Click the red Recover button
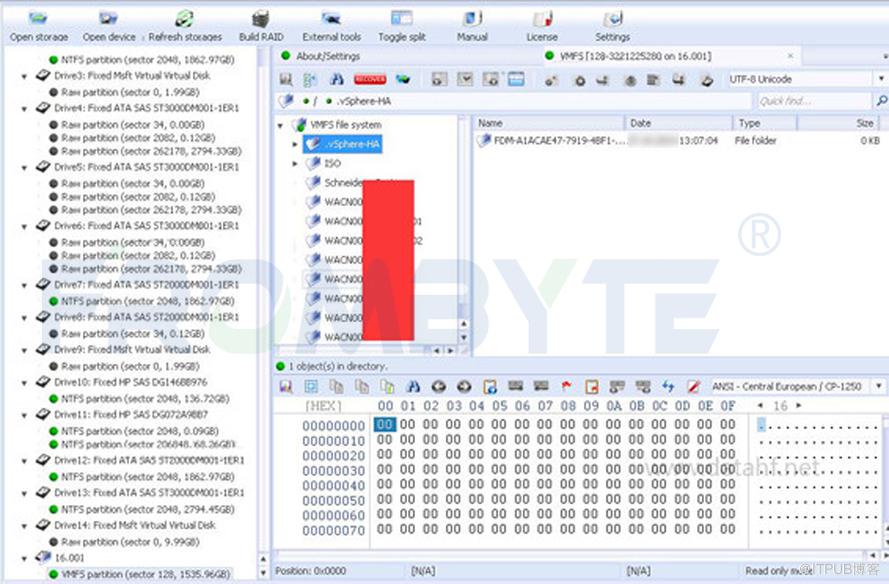The height and width of the screenshot is (584, 889). [370, 79]
